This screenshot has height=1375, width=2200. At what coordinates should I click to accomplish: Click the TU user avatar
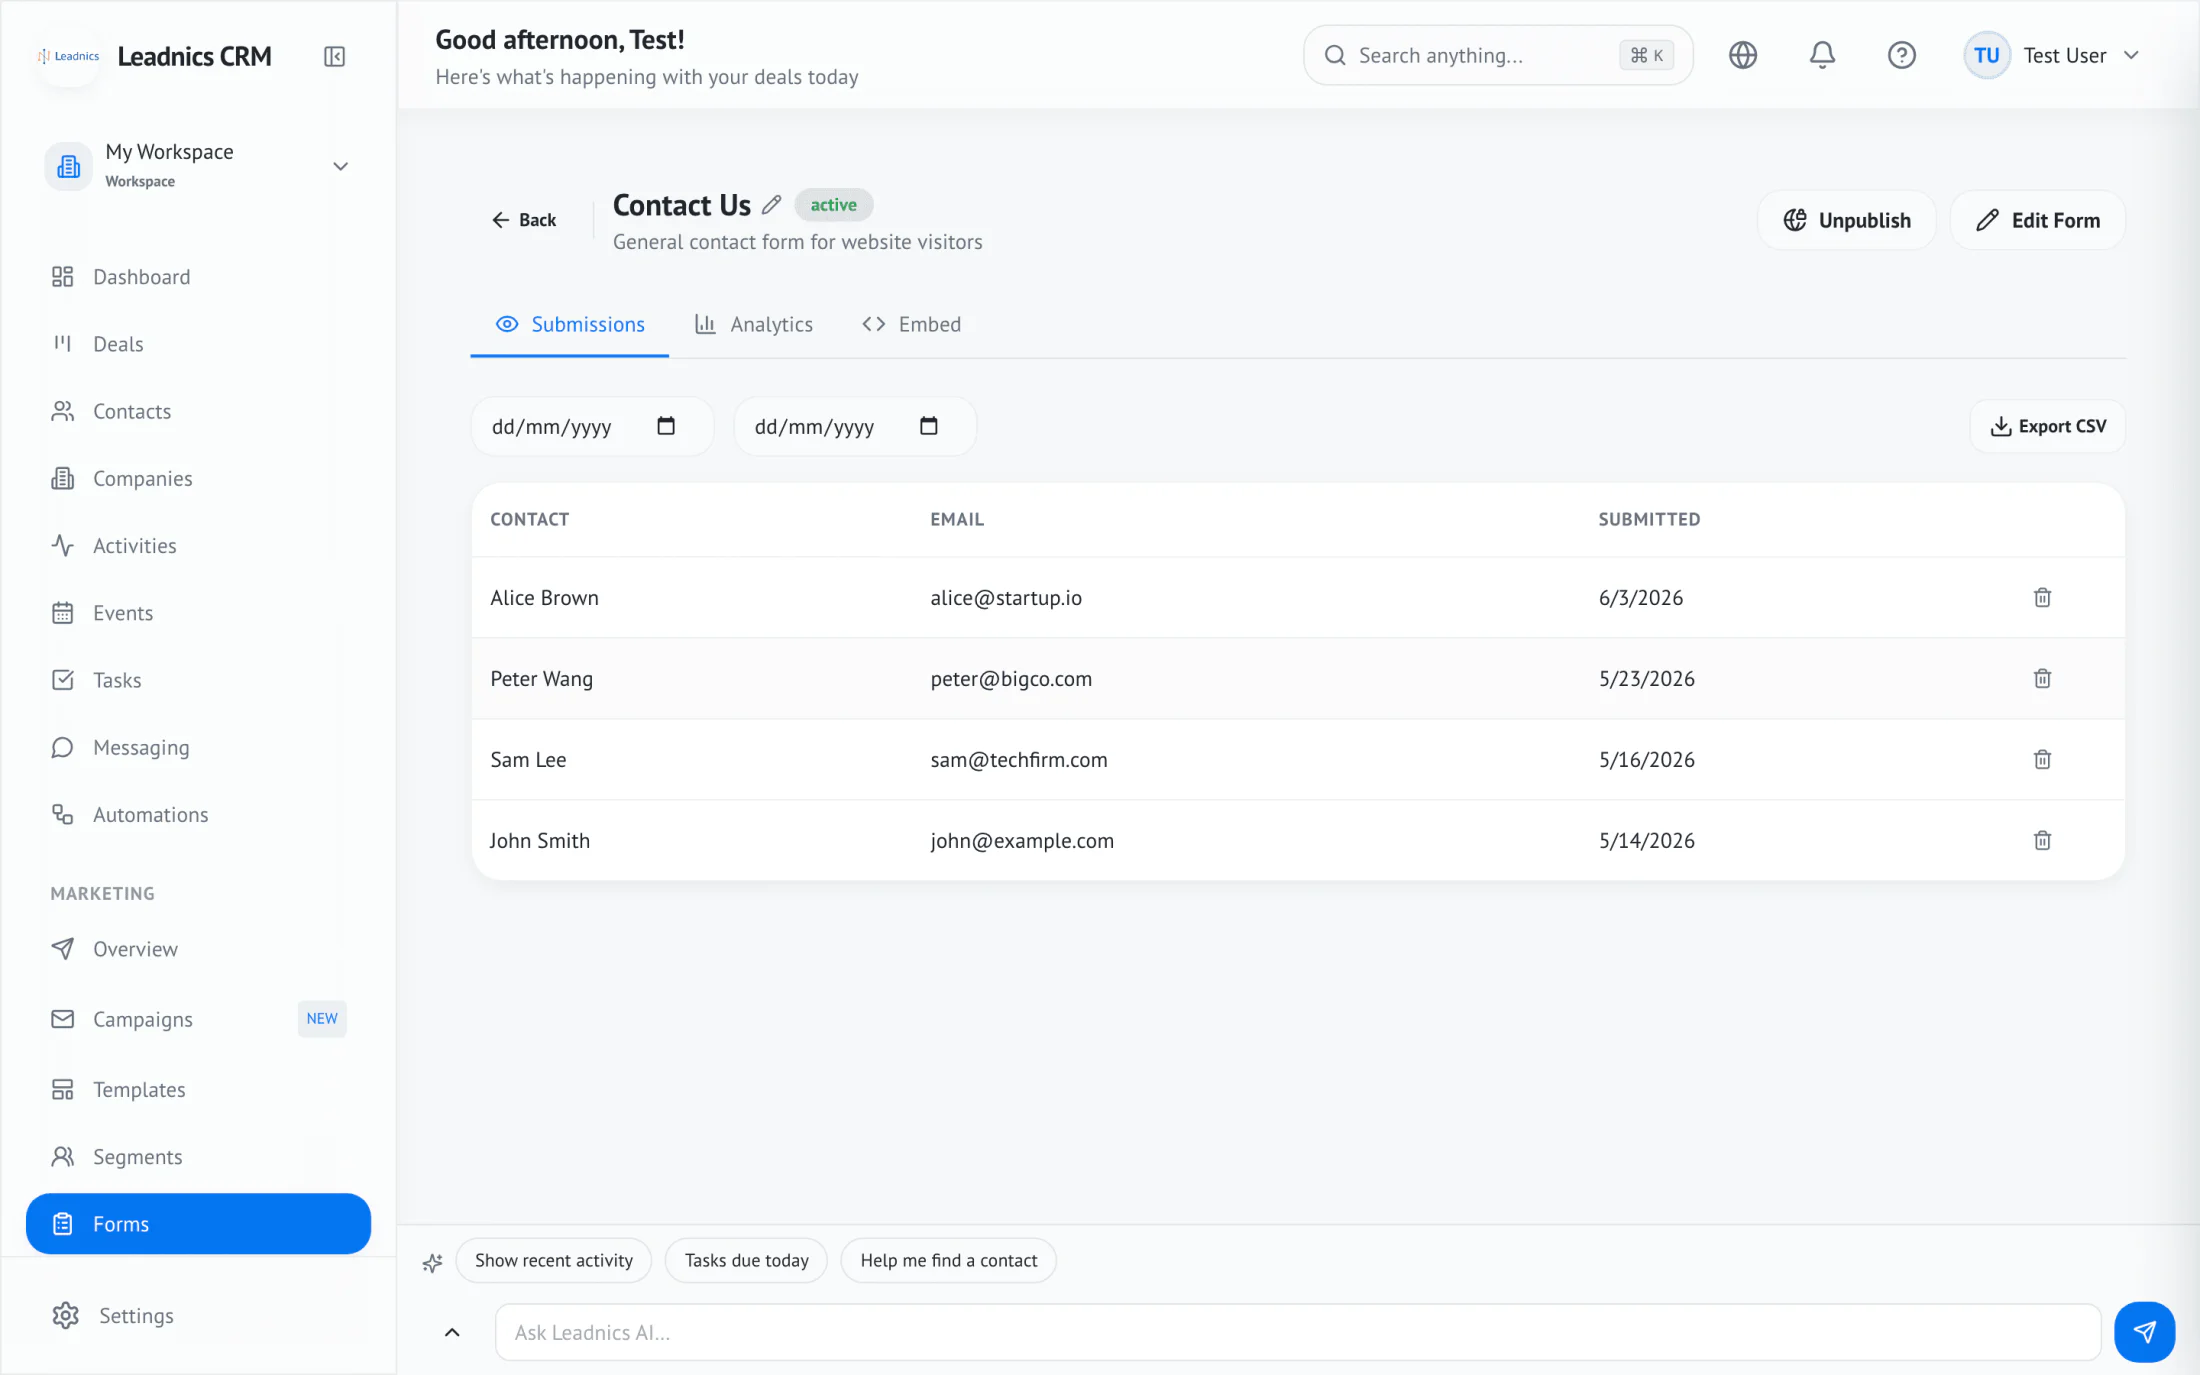pyautogui.click(x=1986, y=55)
